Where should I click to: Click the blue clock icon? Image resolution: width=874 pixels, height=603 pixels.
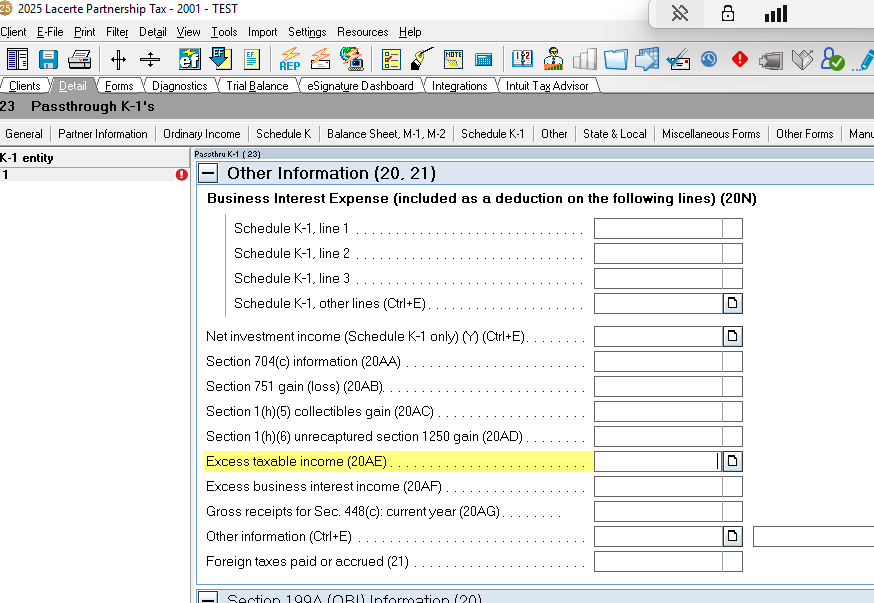(709, 59)
